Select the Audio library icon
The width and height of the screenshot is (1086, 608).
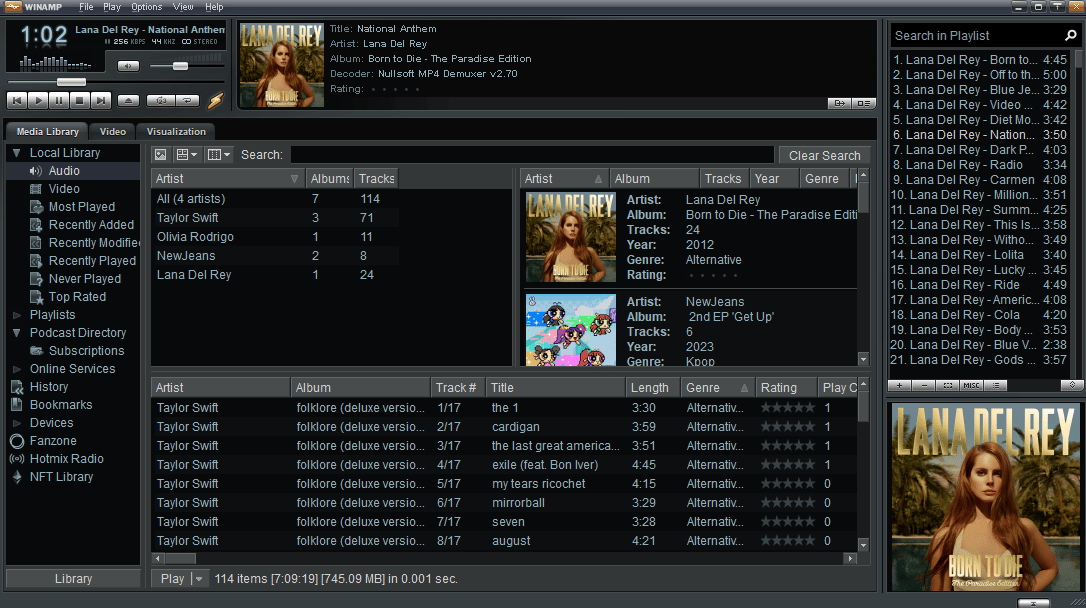click(35, 170)
